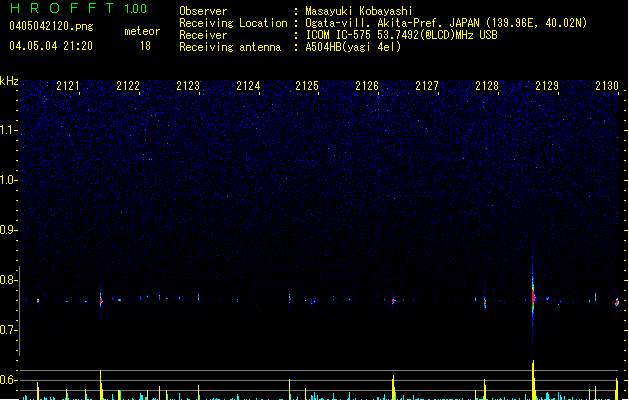The image size is (629, 400).
Task: Click the 2123 time marker
Action: point(188,86)
